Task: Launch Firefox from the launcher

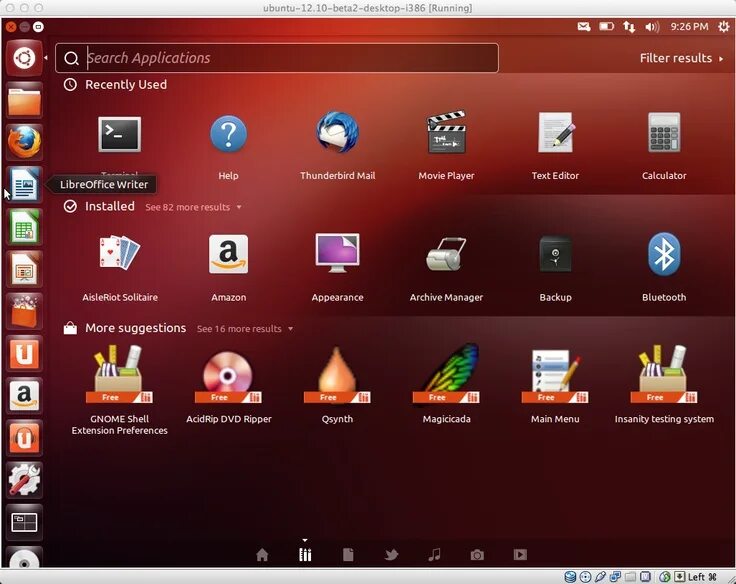Action: [x=24, y=142]
